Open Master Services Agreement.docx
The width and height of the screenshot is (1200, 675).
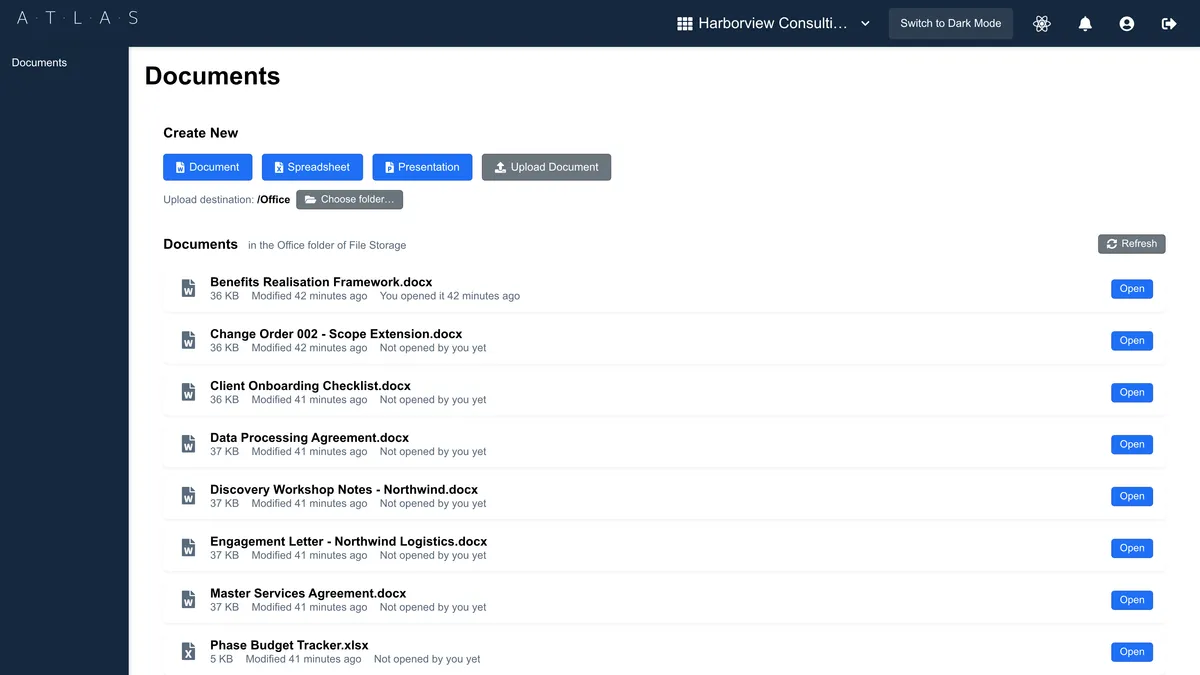[x=1132, y=600]
